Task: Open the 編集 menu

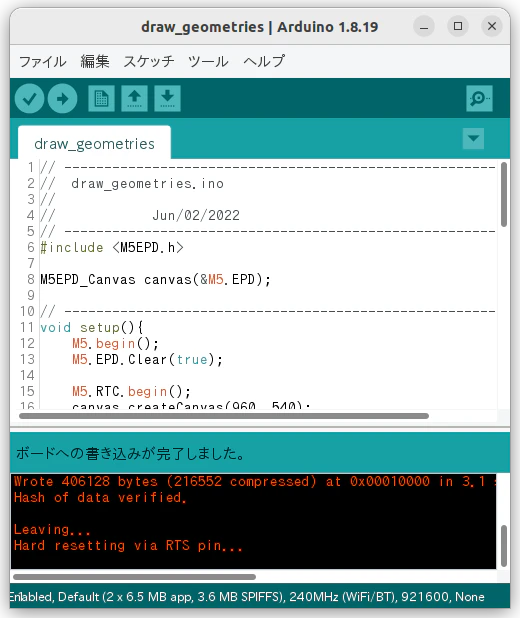Action: (x=95, y=61)
